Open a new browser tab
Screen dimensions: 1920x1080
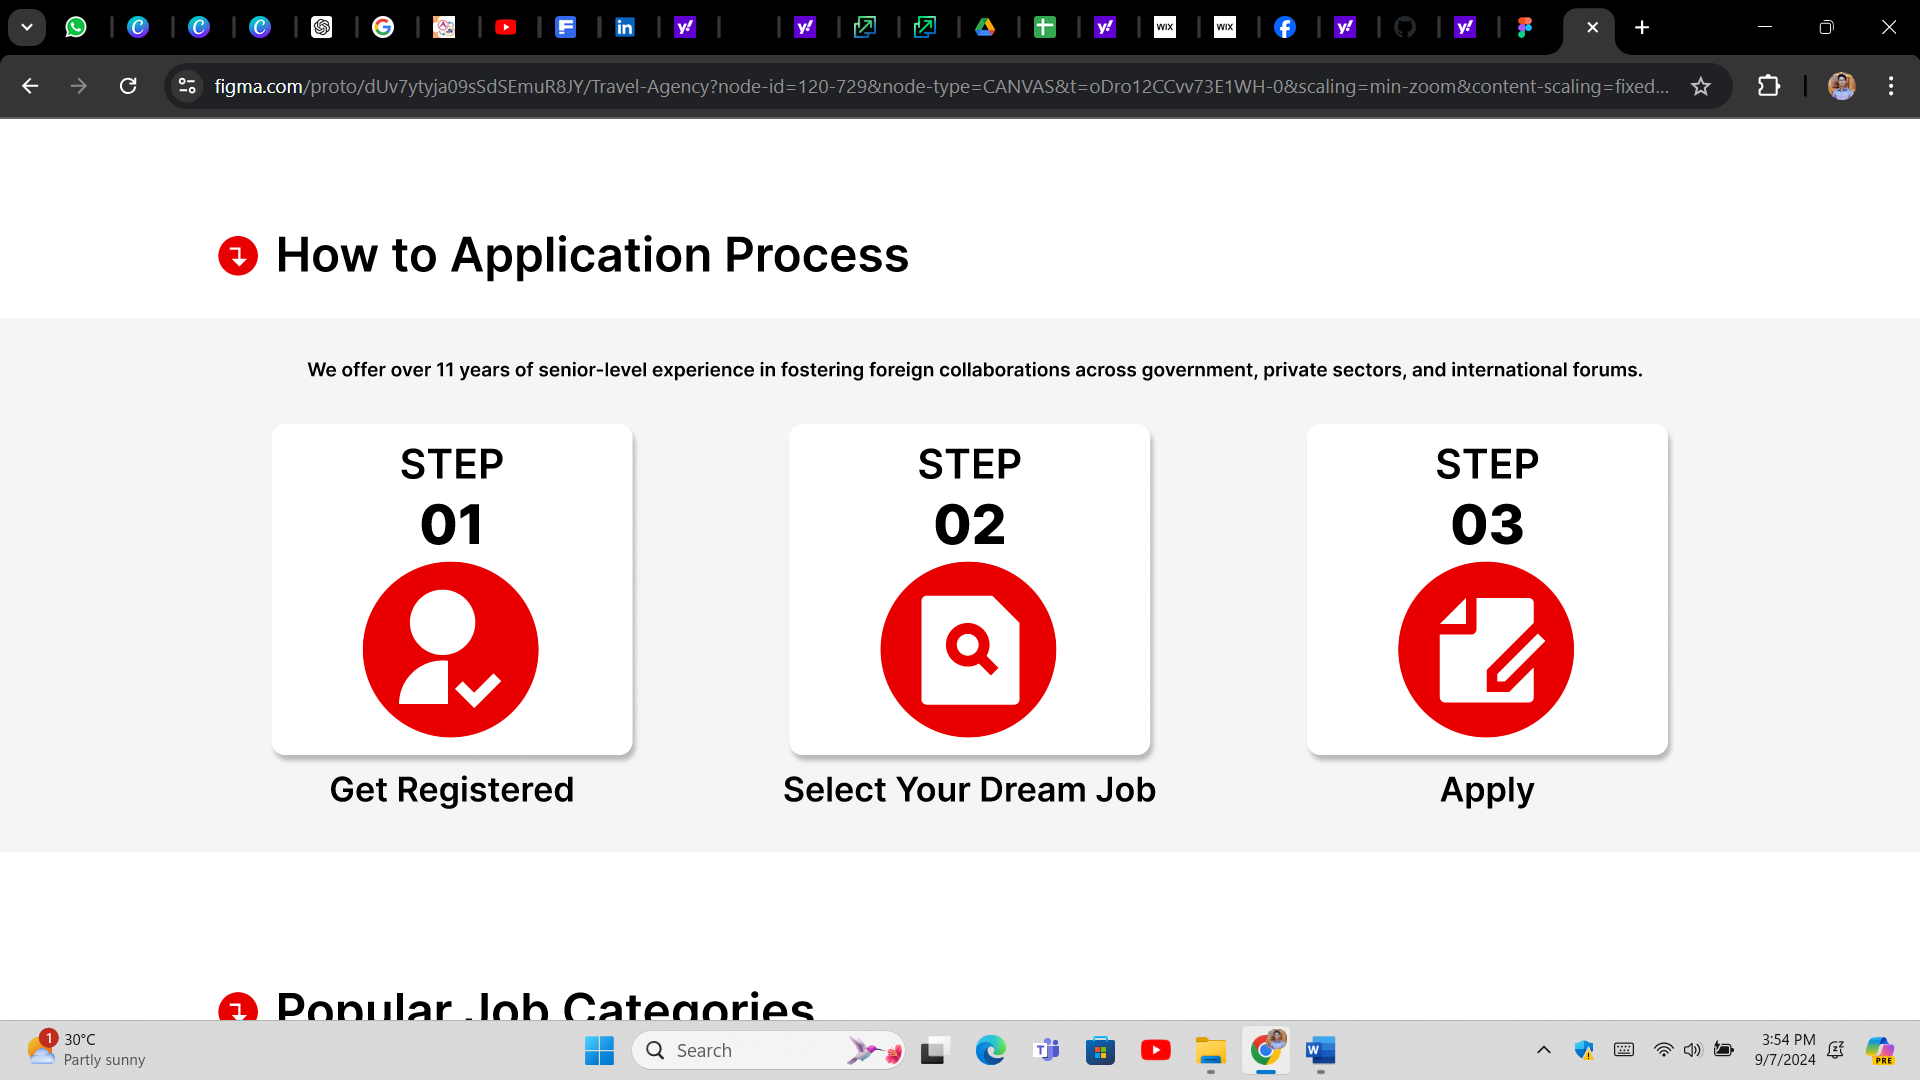pyautogui.click(x=1642, y=27)
